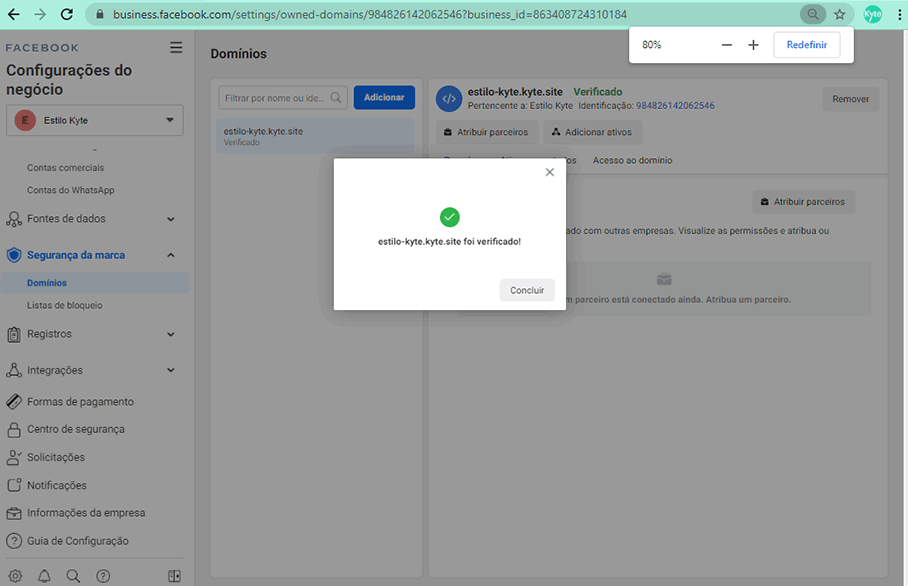Increase zoom with the plus button
The width and height of the screenshot is (908, 586).
click(753, 45)
